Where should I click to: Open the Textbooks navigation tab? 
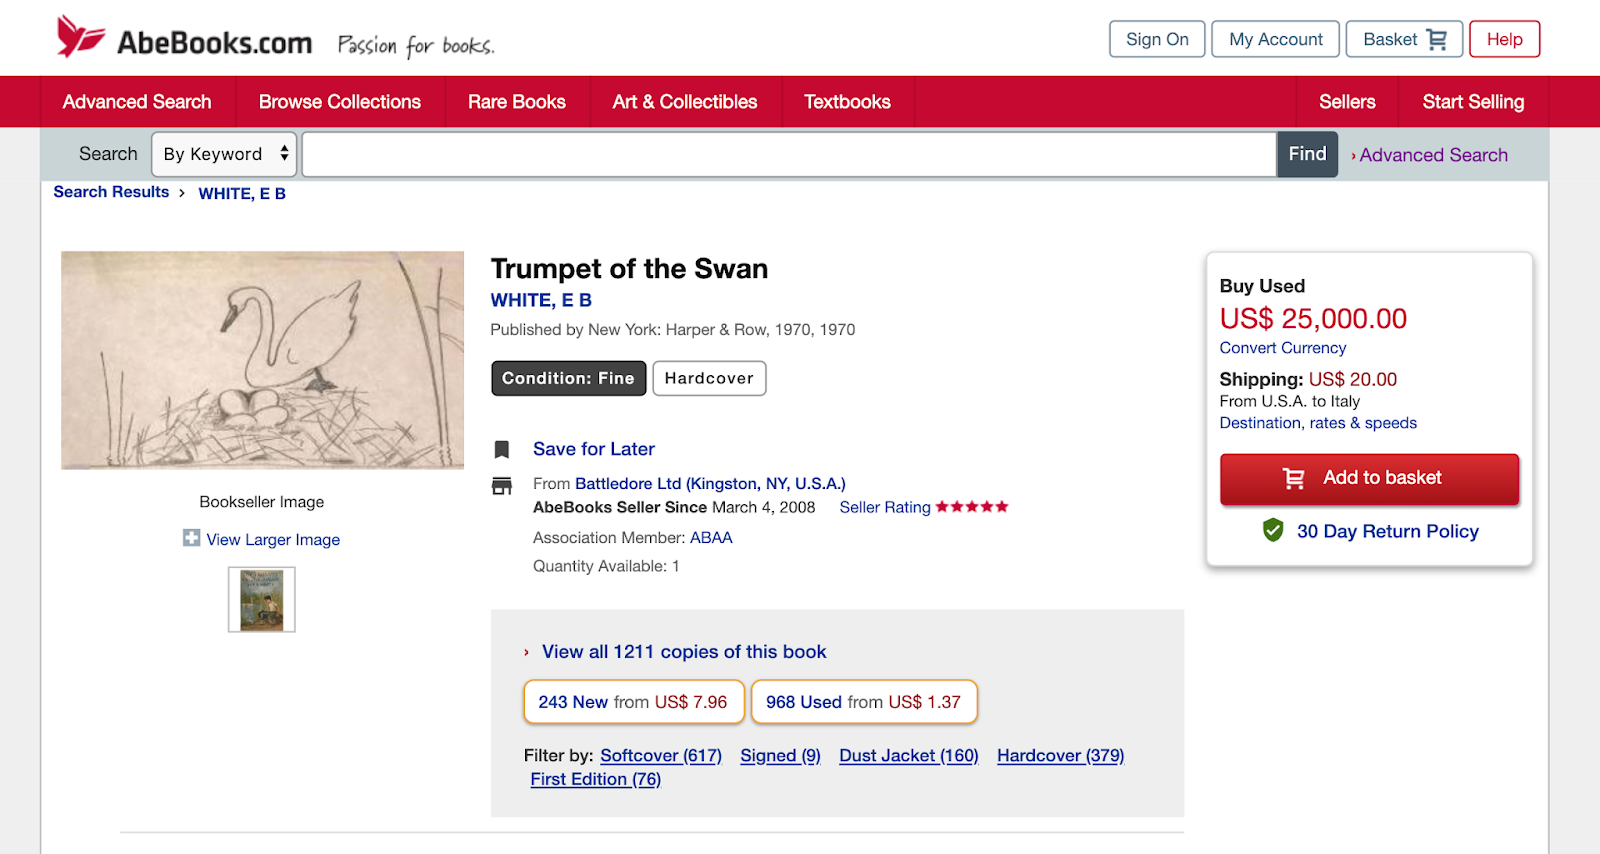(846, 102)
